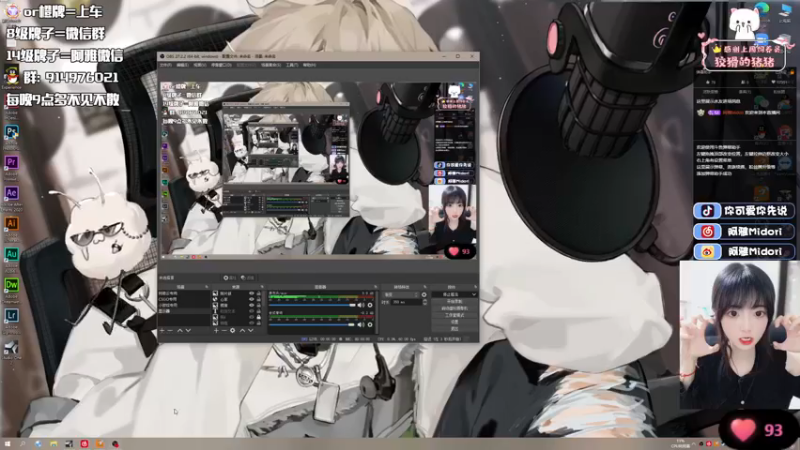Toggle visibility eye of fourth source row

252,311
